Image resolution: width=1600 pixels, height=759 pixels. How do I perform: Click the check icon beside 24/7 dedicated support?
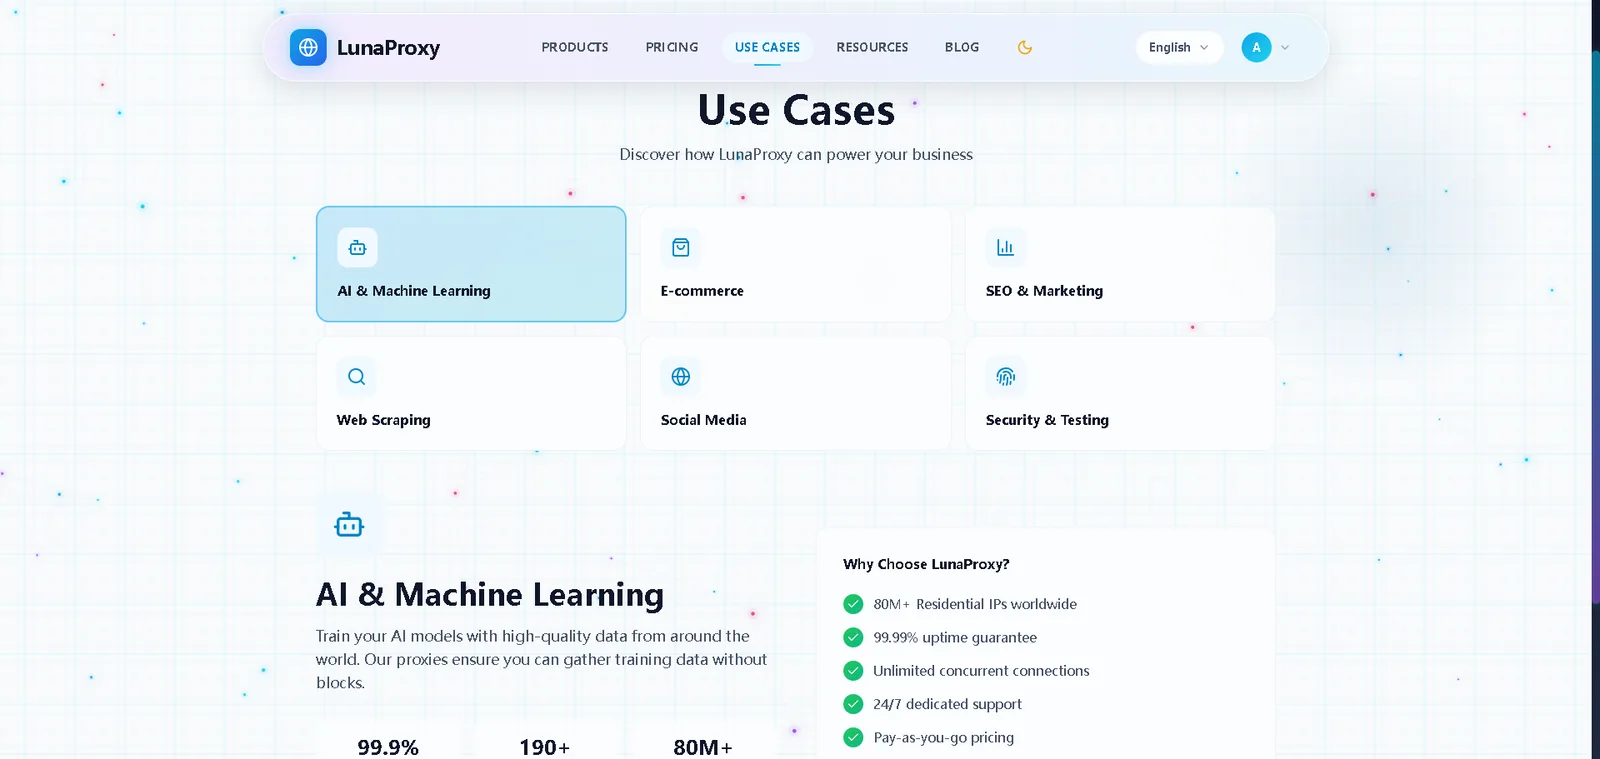click(853, 704)
